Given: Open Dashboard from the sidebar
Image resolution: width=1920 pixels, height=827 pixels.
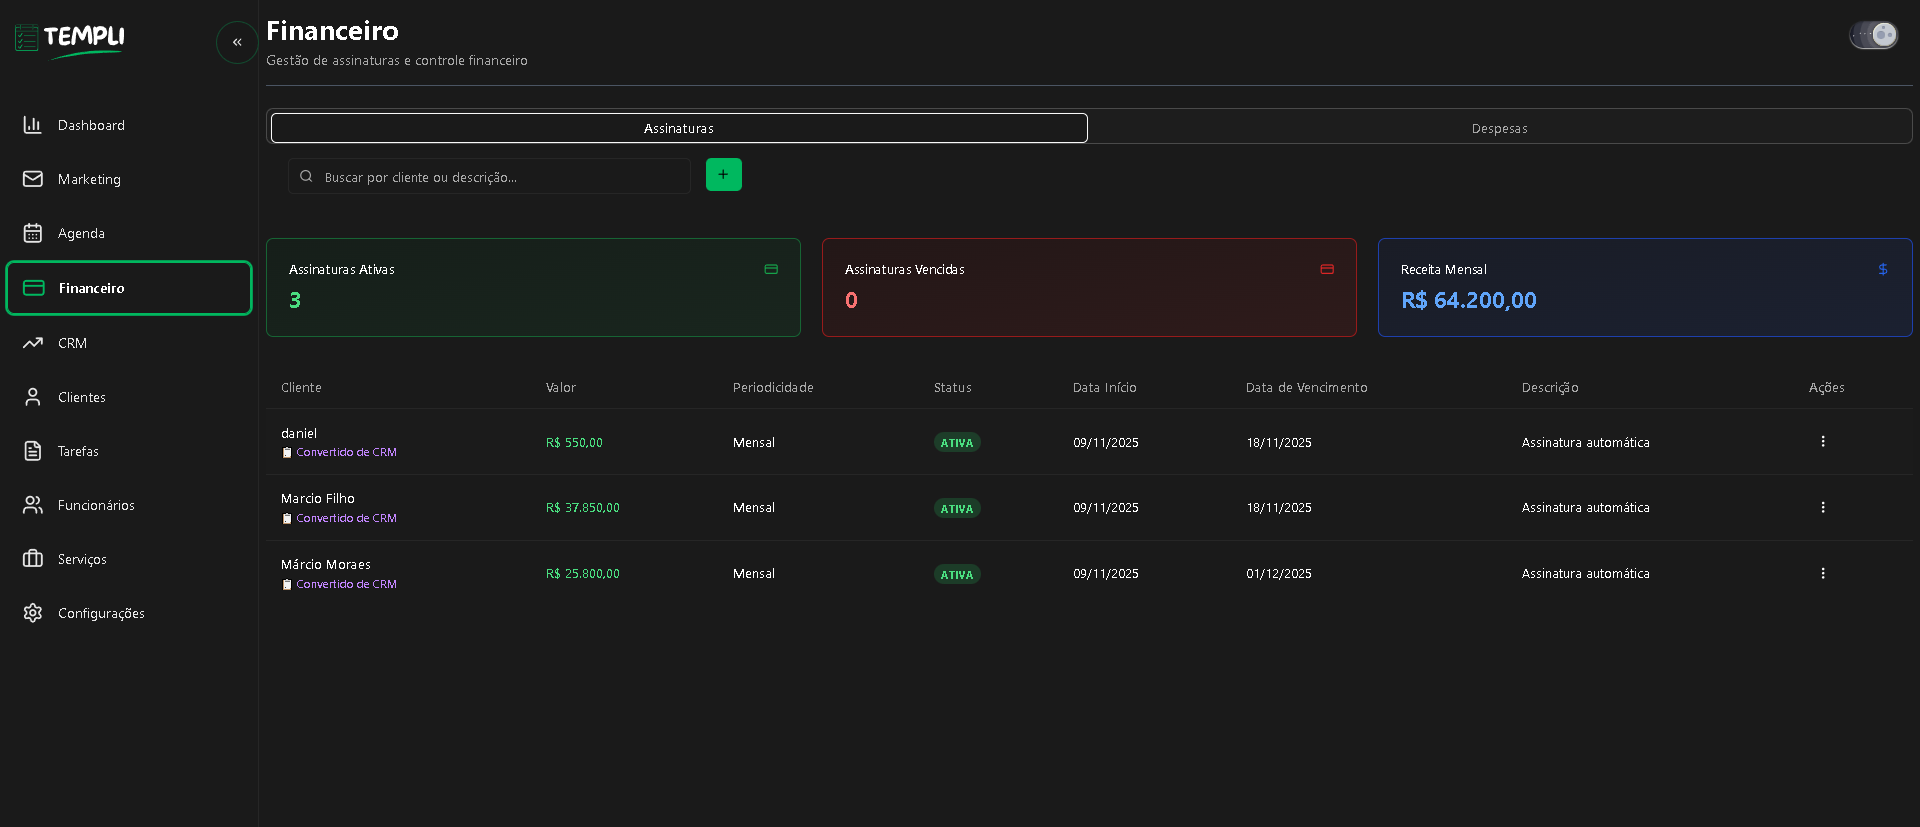Looking at the screenshot, I should [x=129, y=125].
